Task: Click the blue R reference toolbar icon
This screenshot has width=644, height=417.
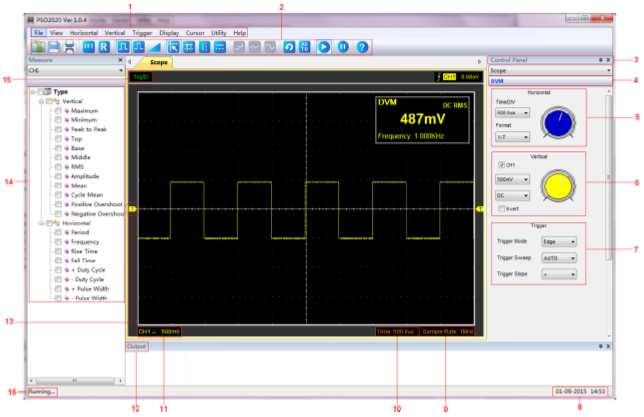Action: (104, 47)
